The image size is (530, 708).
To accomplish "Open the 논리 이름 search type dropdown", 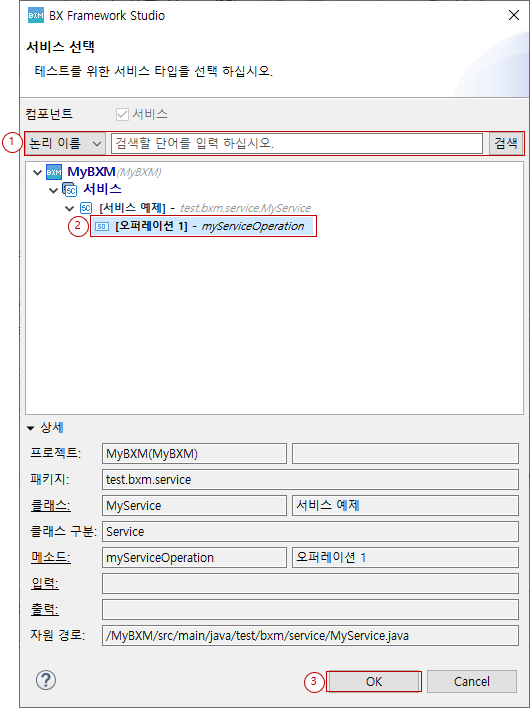I will pyautogui.click(x=65, y=144).
